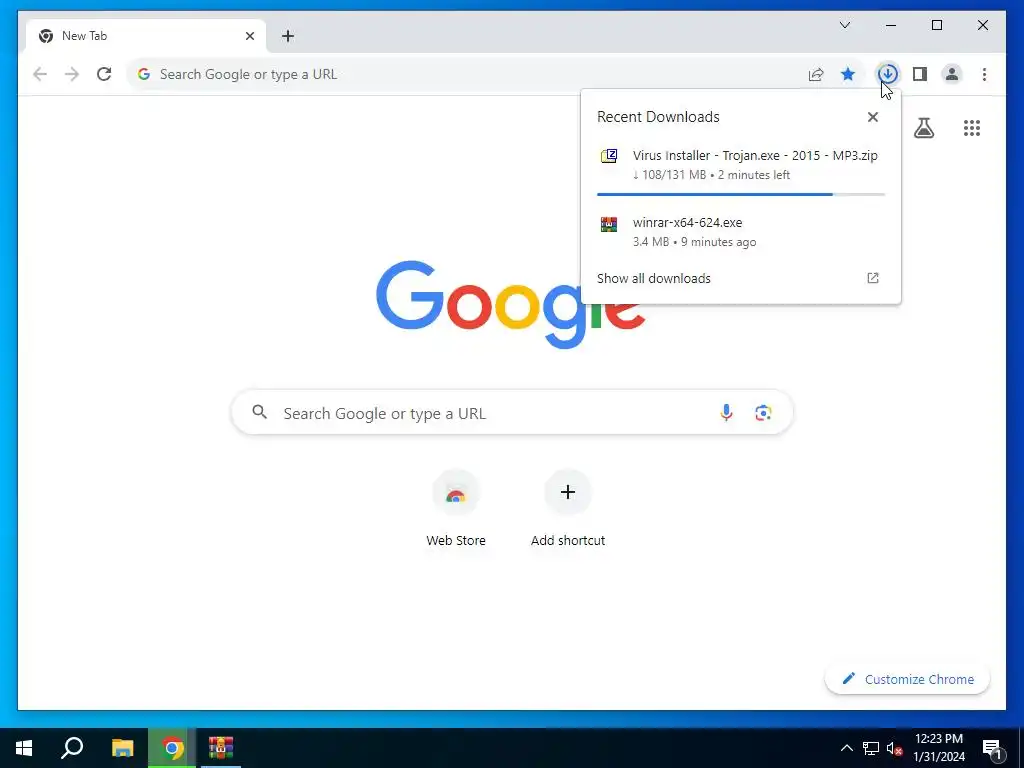Focus the center Google search box

tap(512, 413)
